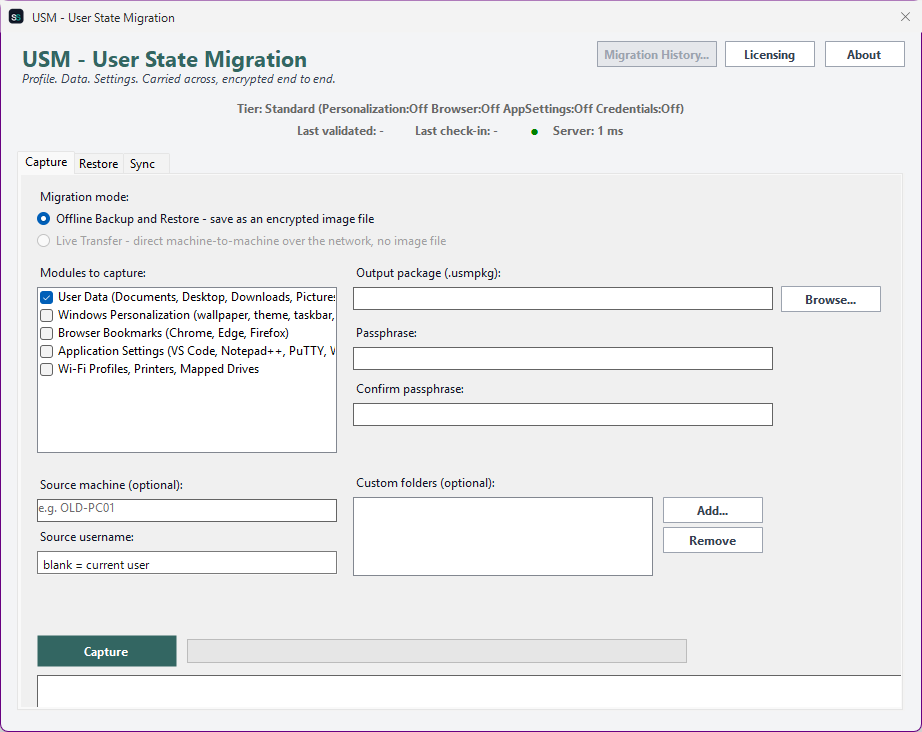The height and width of the screenshot is (732, 922).
Task: Add a custom folder
Action: 713,510
